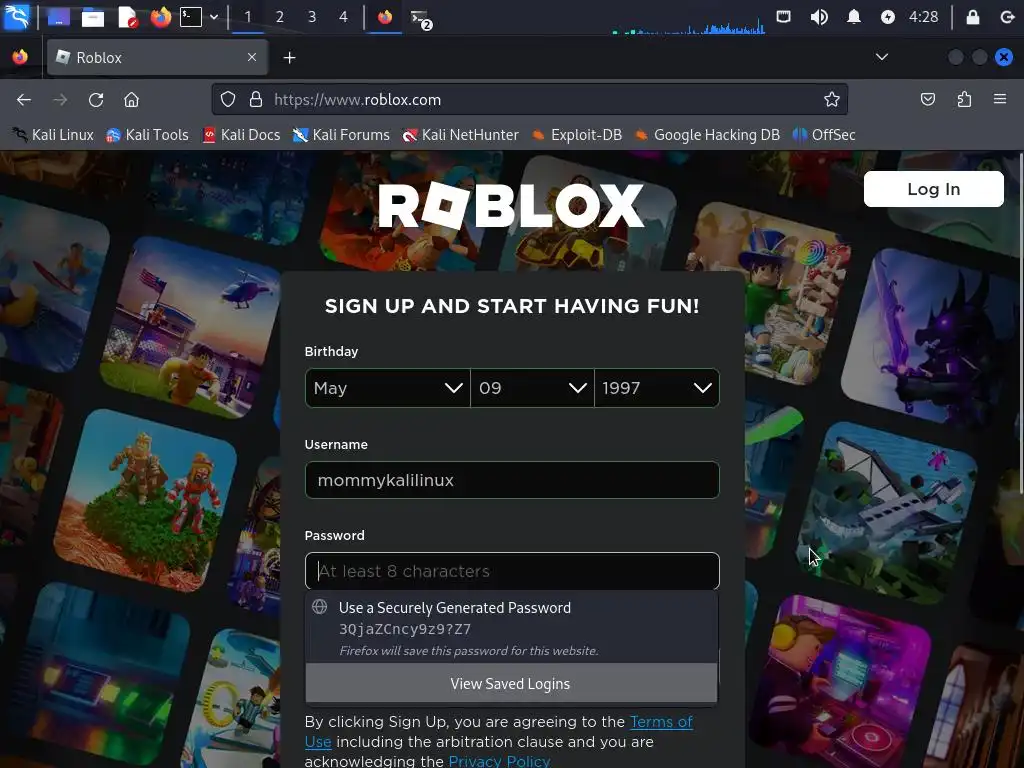This screenshot has height=768, width=1024.
Task: Open the birthday month dropdown showing May
Action: (x=387, y=388)
